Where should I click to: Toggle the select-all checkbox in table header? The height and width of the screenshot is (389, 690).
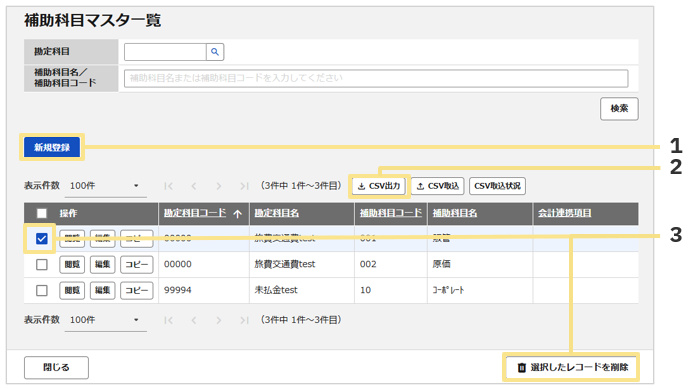click(42, 213)
